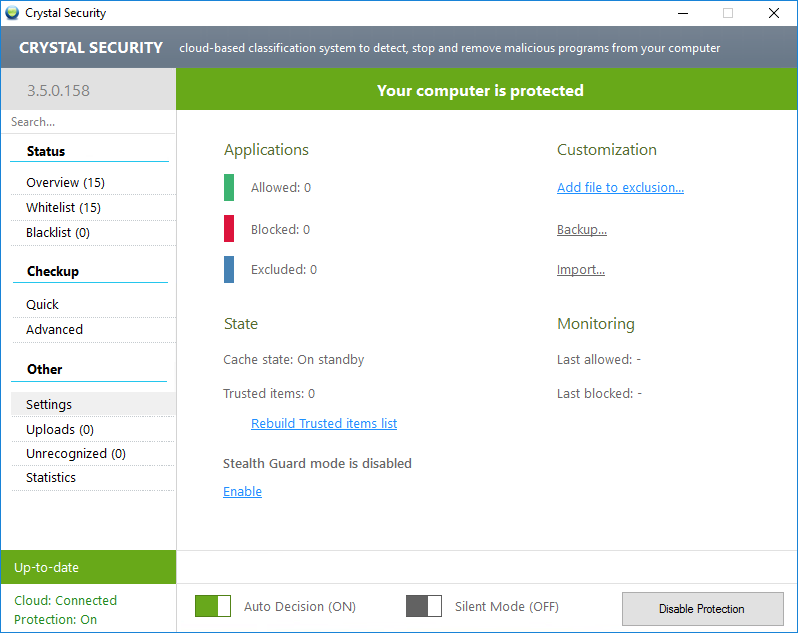The image size is (798, 633).
Task: Click the 'Last blocked: -' text
Action: click(x=600, y=393)
